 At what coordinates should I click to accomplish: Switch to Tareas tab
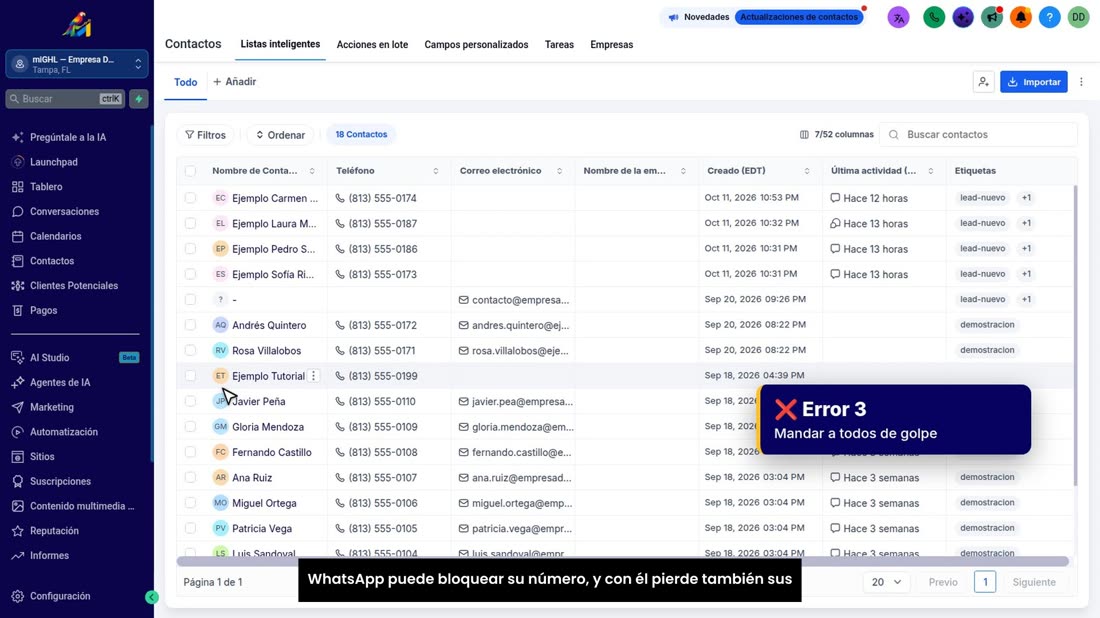coord(559,45)
